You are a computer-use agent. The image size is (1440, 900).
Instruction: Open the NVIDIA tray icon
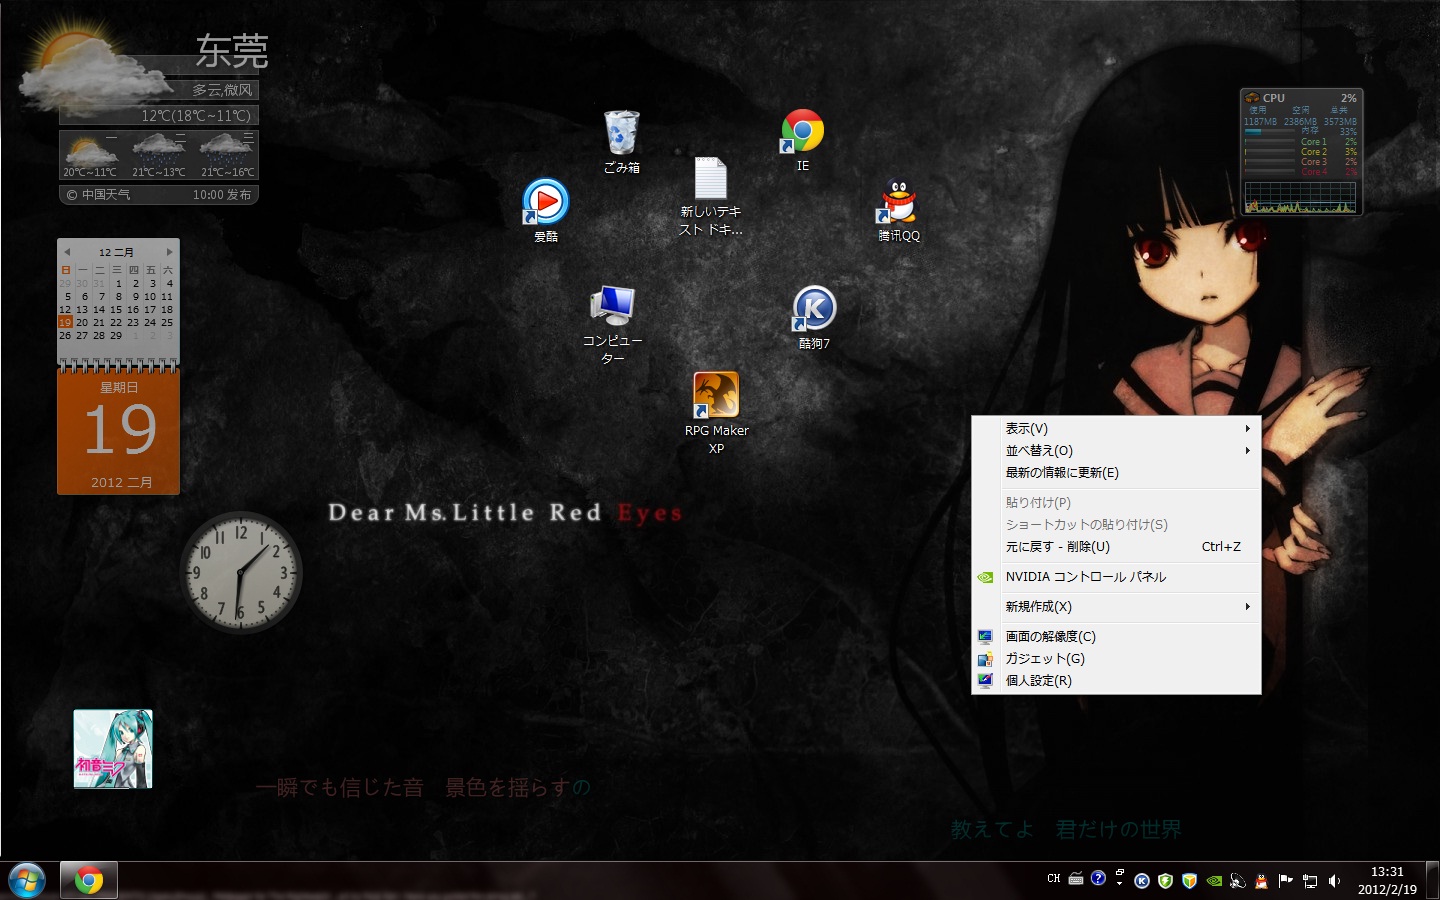(1214, 881)
